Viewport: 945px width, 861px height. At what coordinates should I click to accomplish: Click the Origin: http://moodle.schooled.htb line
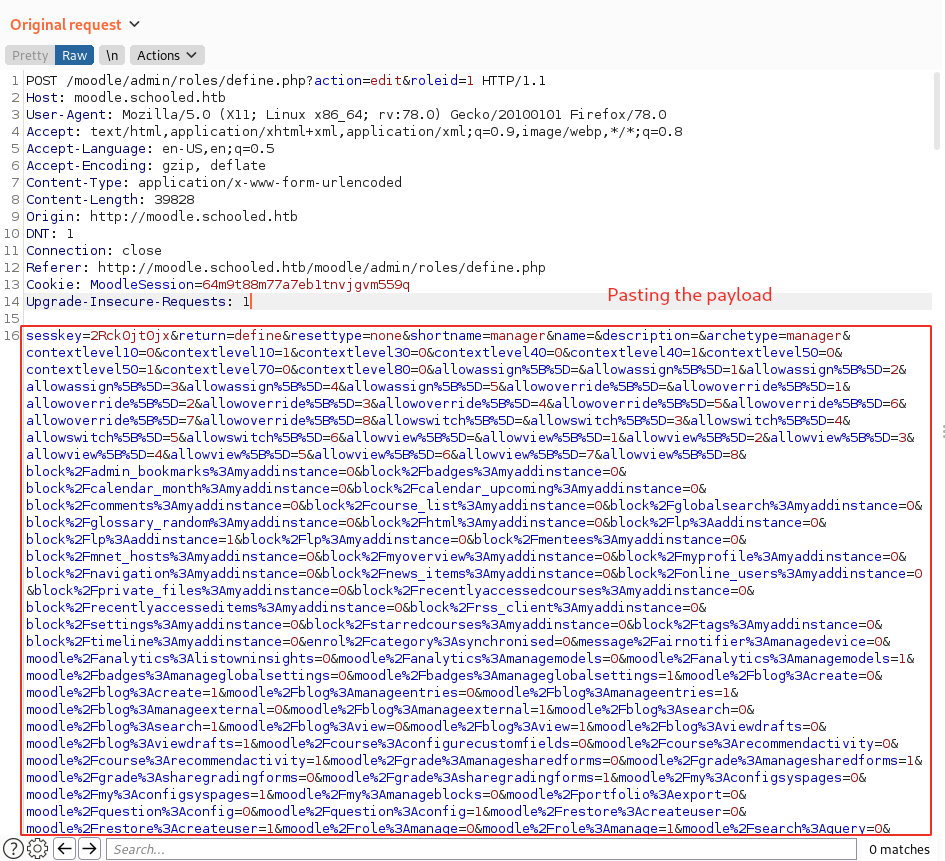(x=162, y=216)
